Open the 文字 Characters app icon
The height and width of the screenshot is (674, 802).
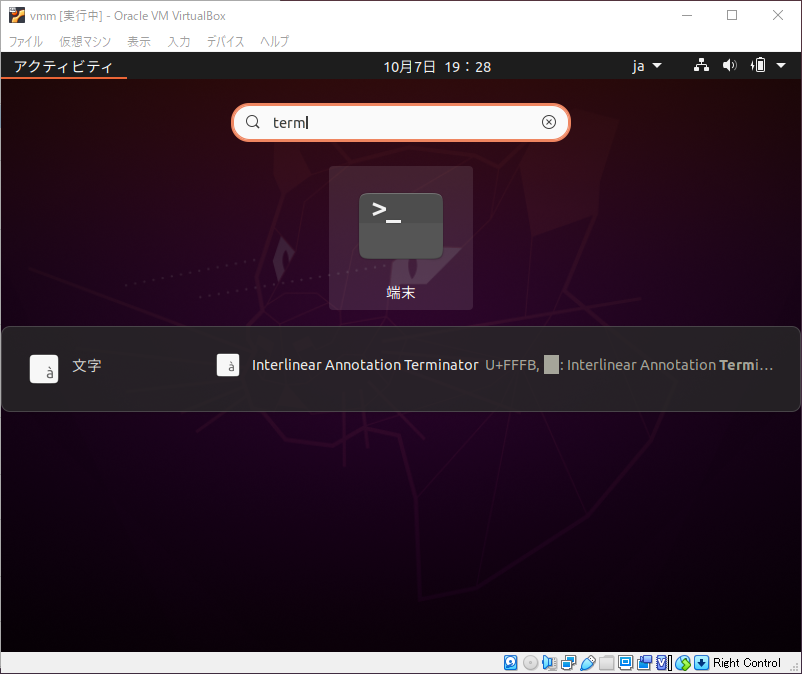(44, 369)
